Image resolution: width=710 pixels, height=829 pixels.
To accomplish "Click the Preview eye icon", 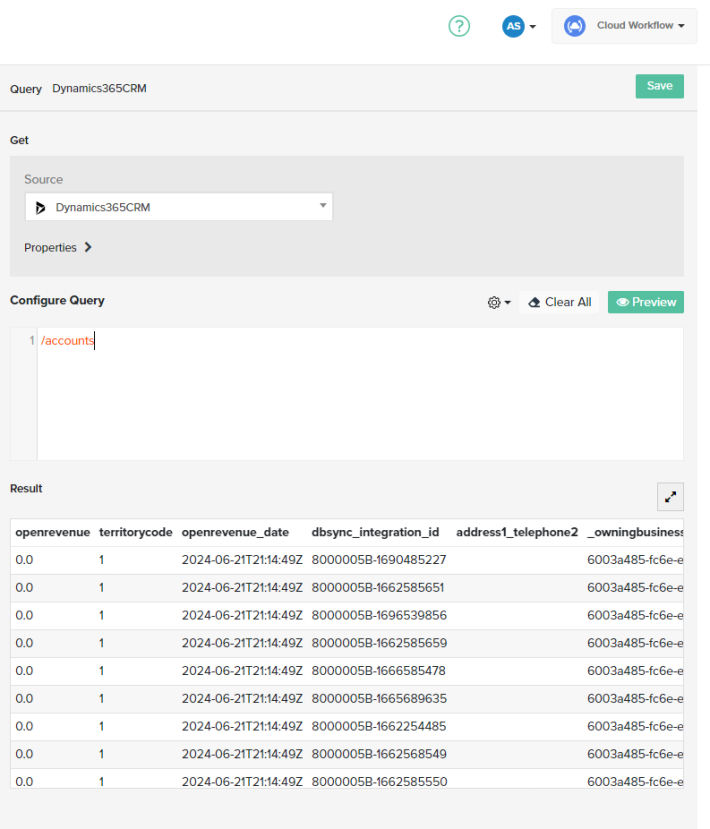I will (625, 302).
